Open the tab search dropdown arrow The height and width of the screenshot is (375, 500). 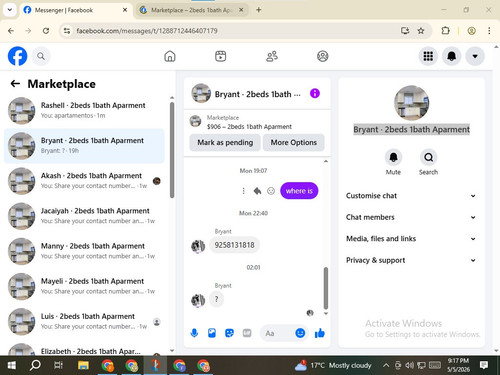click(10, 10)
